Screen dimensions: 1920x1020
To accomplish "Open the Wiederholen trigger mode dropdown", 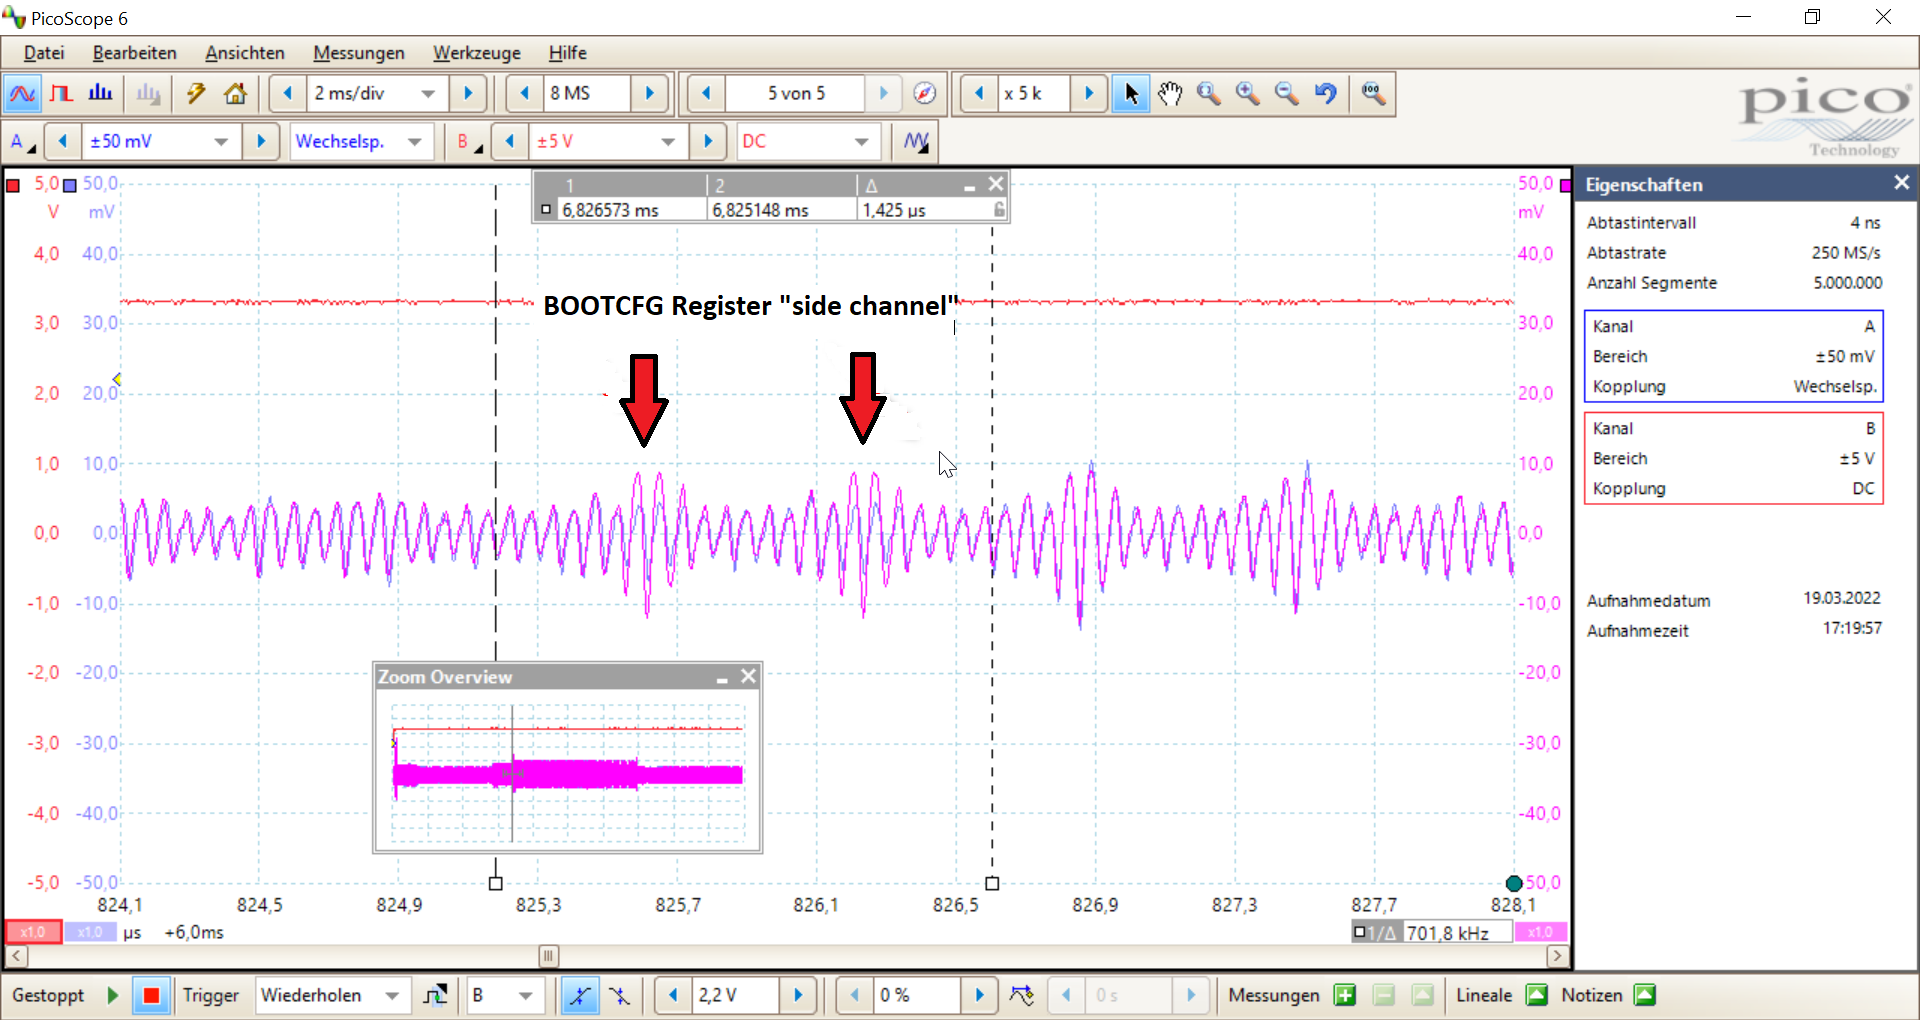I will pyautogui.click(x=391, y=995).
